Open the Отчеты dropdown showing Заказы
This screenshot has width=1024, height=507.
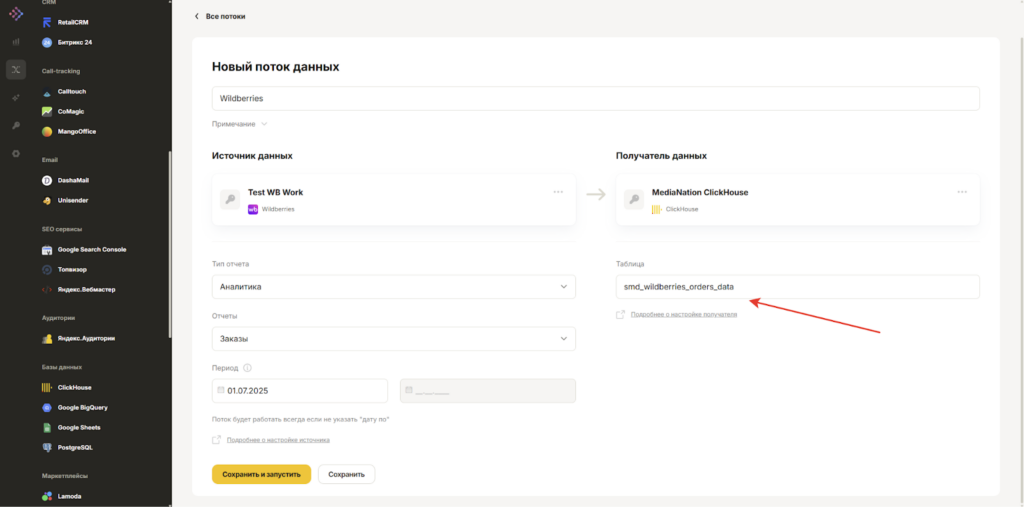tap(394, 338)
